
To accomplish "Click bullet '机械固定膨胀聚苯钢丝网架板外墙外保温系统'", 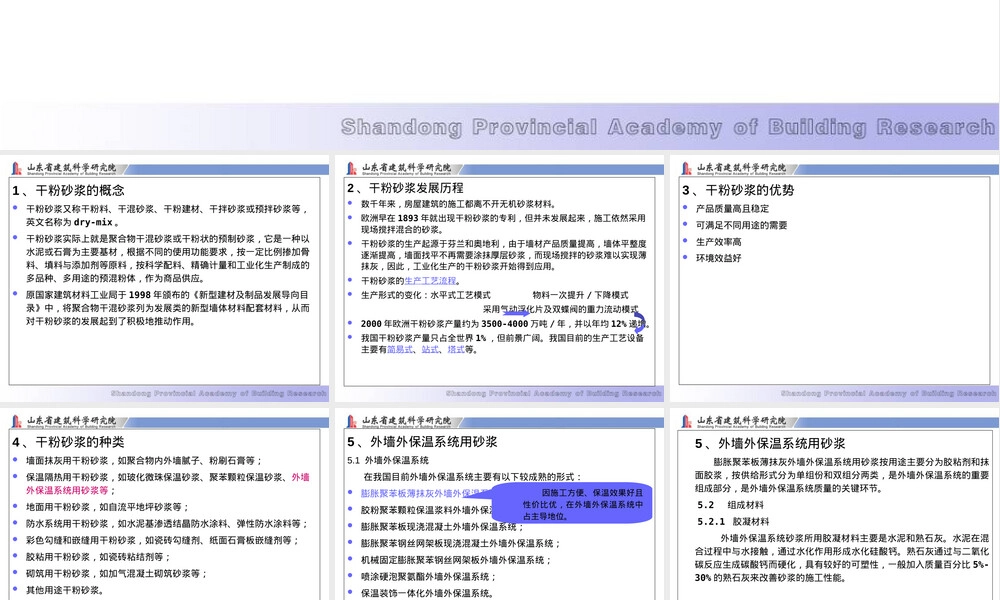I will (x=456, y=560).
